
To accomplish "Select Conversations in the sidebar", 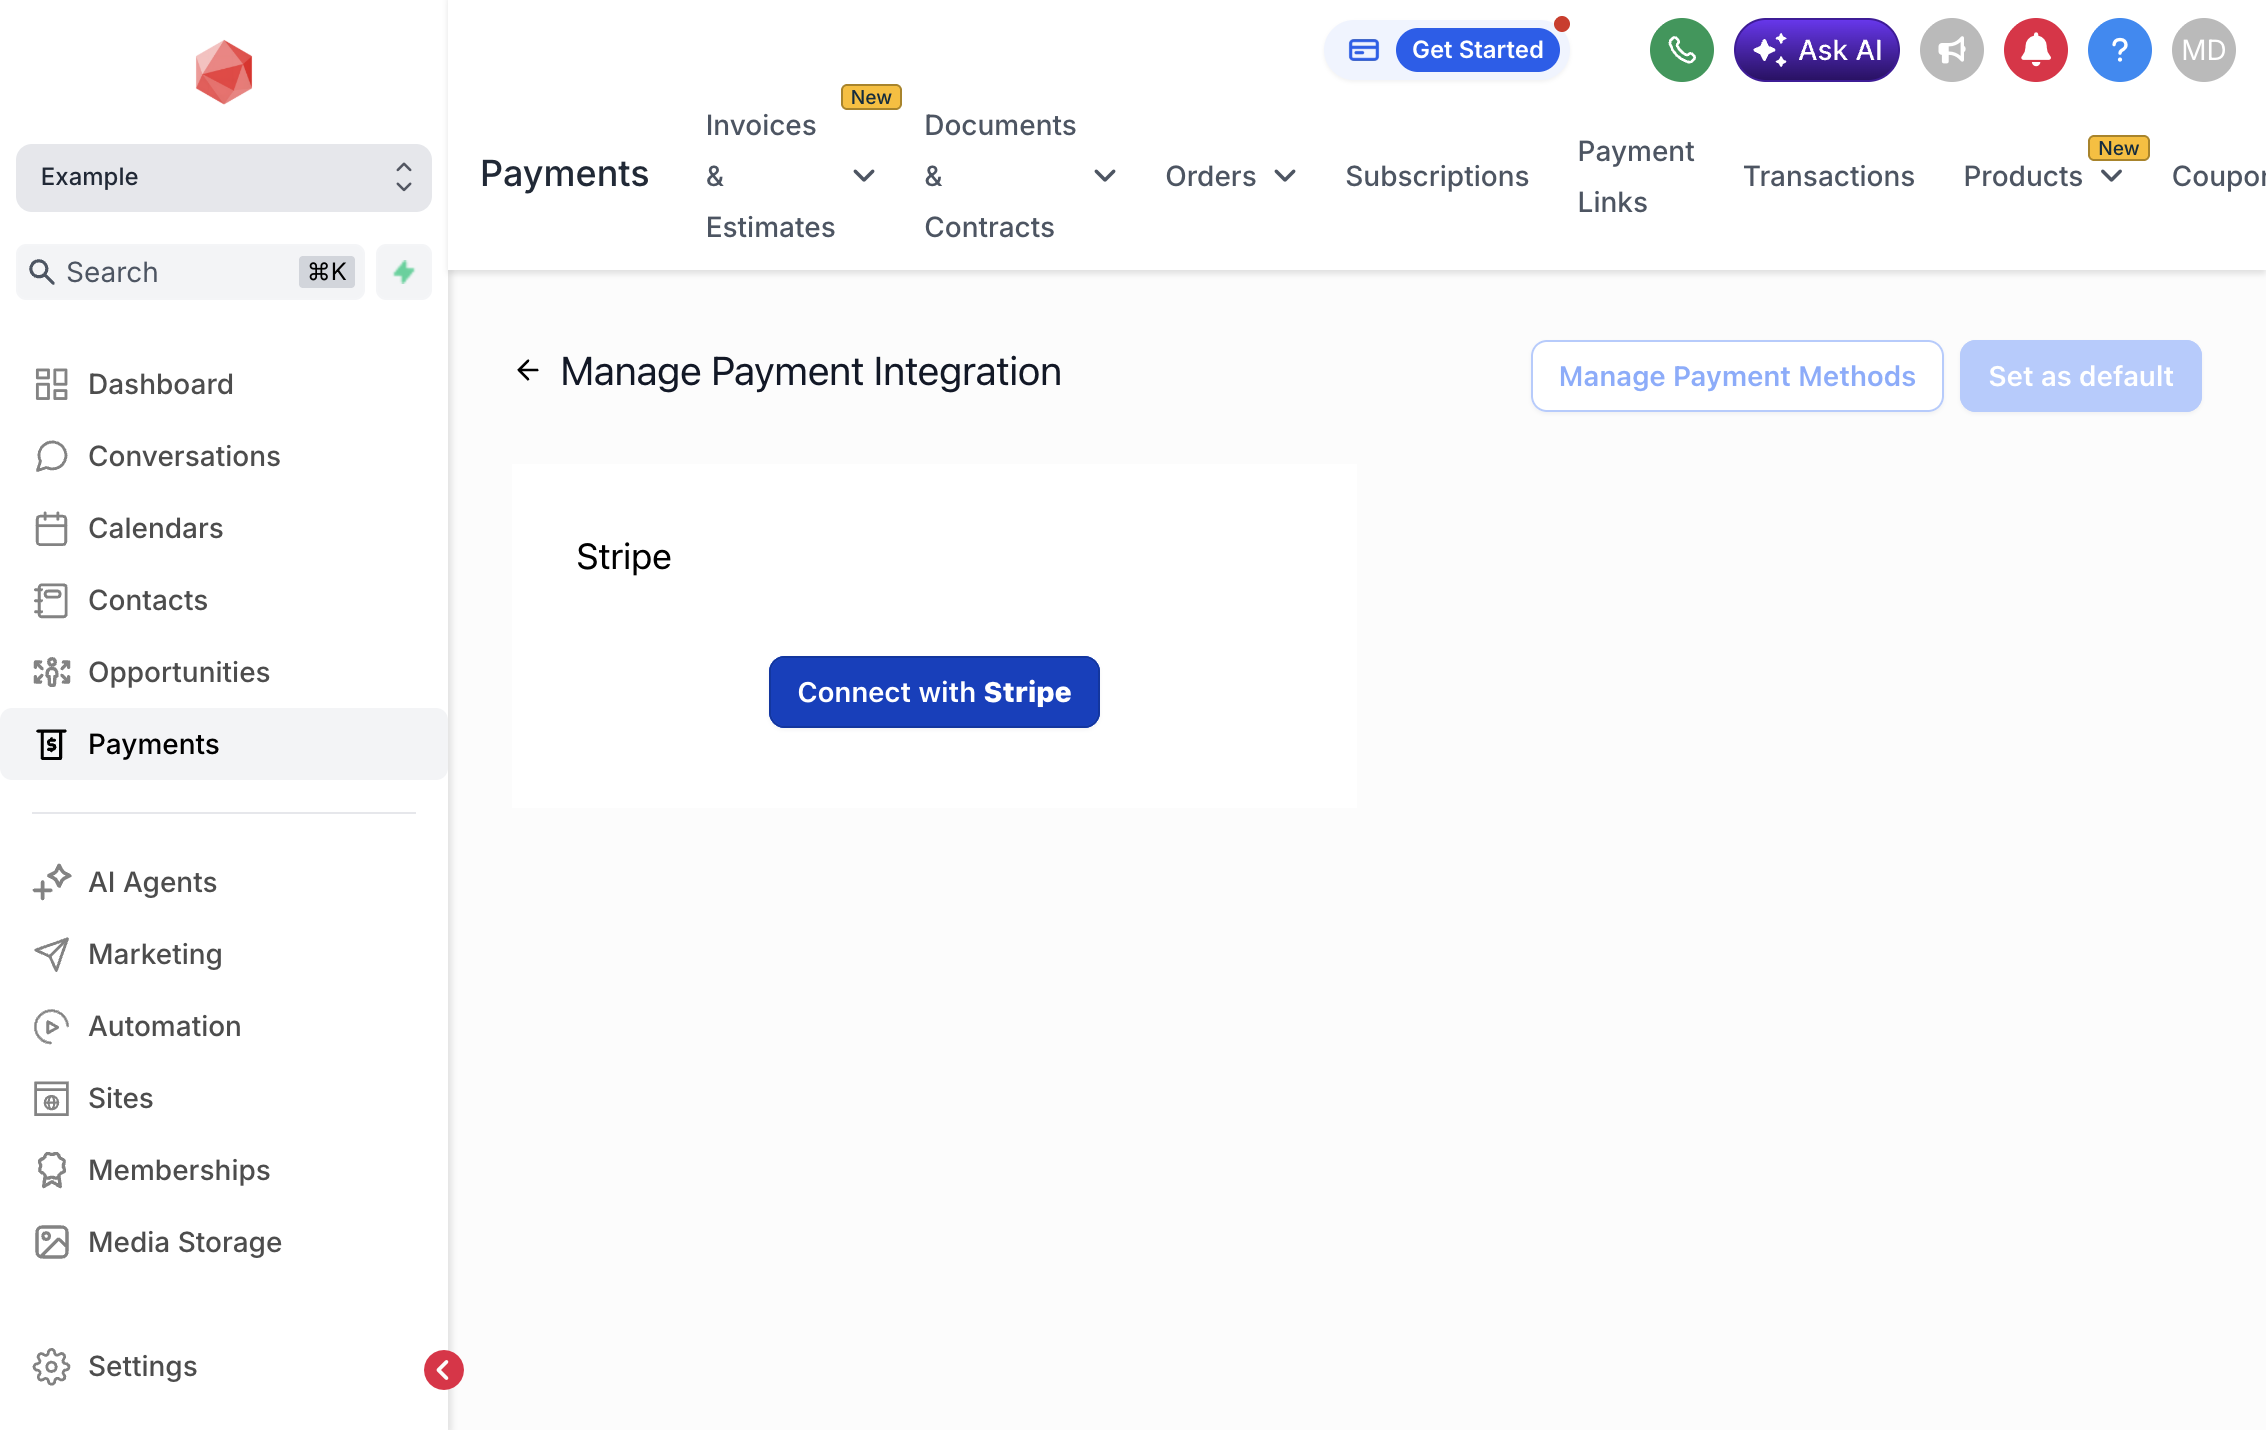I will click(224, 456).
